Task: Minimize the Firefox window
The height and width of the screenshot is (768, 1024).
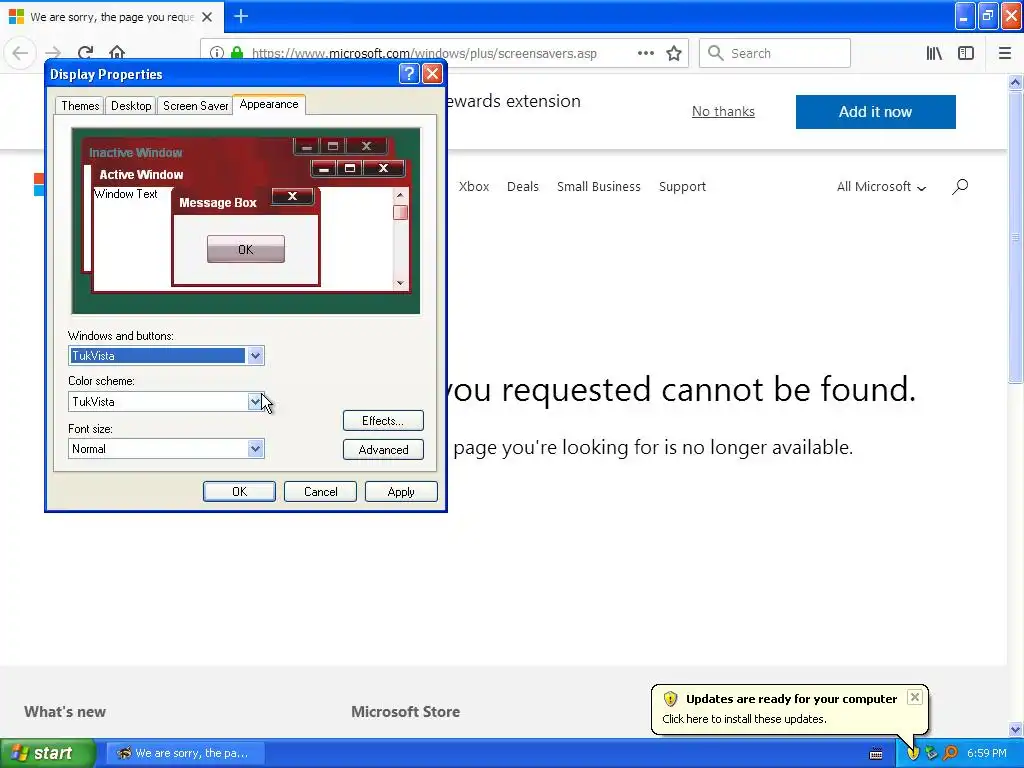Action: coord(965,16)
